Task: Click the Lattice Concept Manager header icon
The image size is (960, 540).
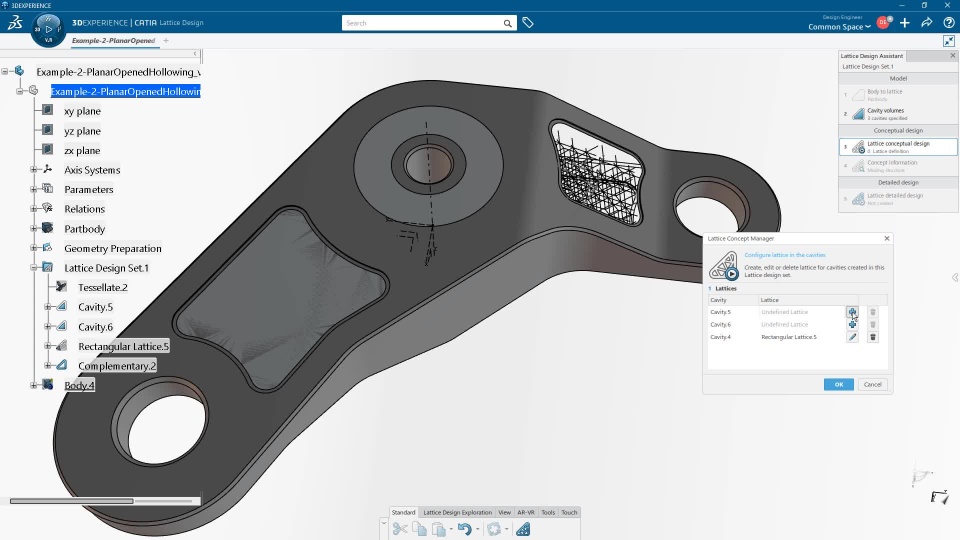Action: click(724, 265)
